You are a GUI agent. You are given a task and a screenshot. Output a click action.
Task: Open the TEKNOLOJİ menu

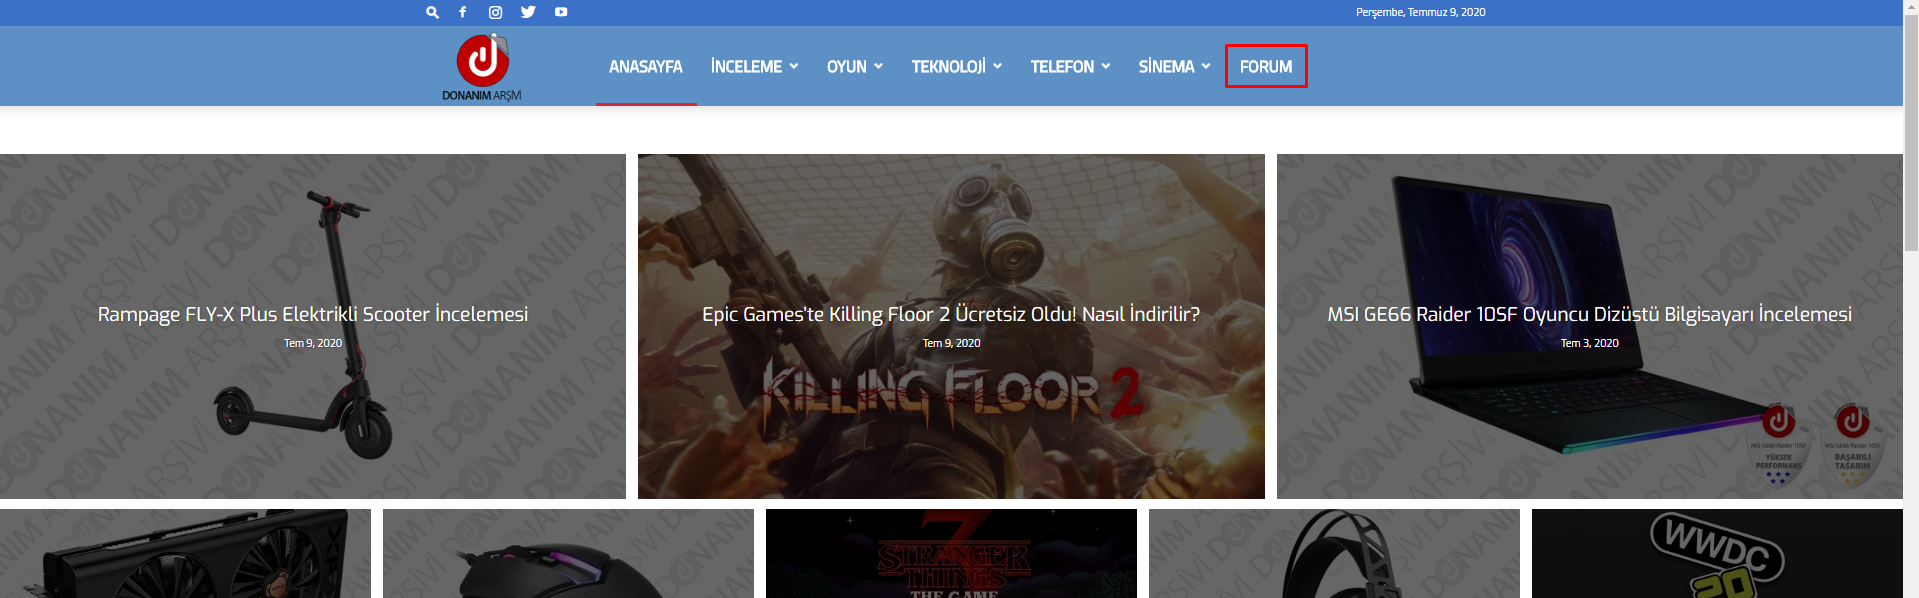point(948,67)
